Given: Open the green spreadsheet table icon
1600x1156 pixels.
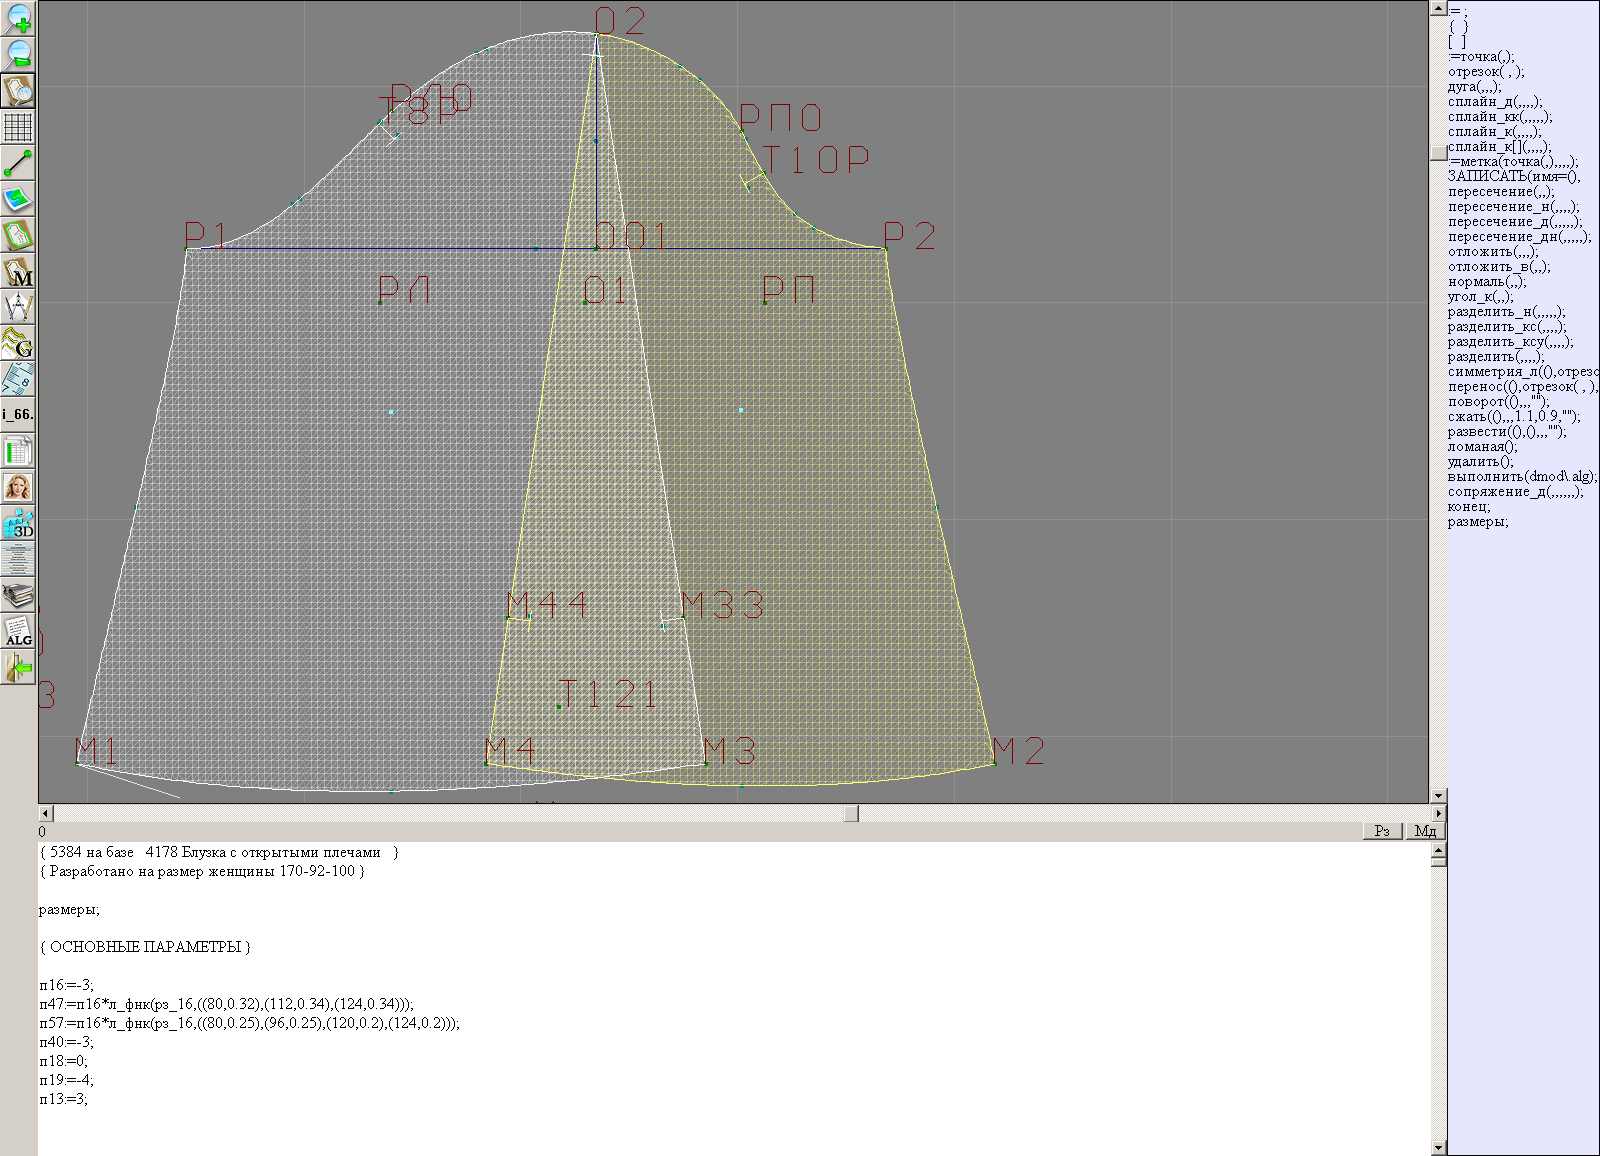Looking at the screenshot, I should pyautogui.click(x=18, y=452).
